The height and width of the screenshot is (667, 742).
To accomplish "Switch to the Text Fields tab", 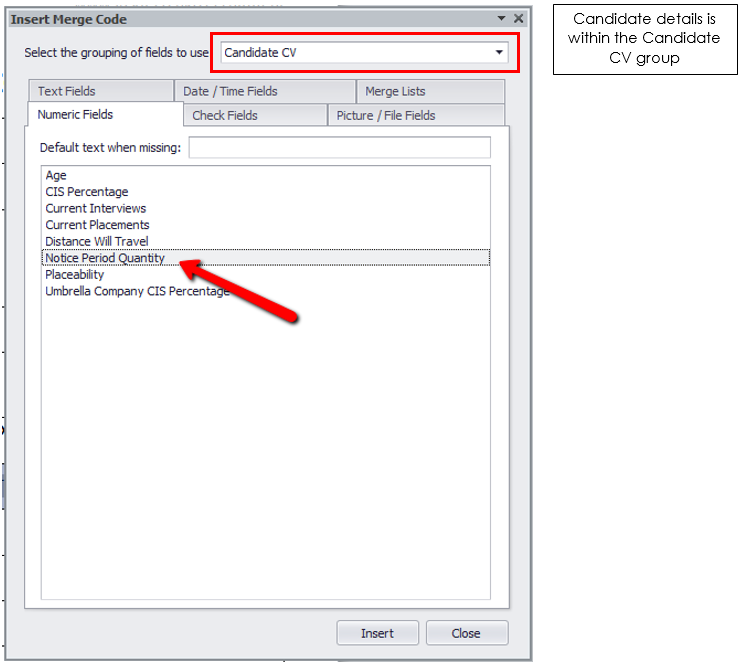I will point(67,91).
